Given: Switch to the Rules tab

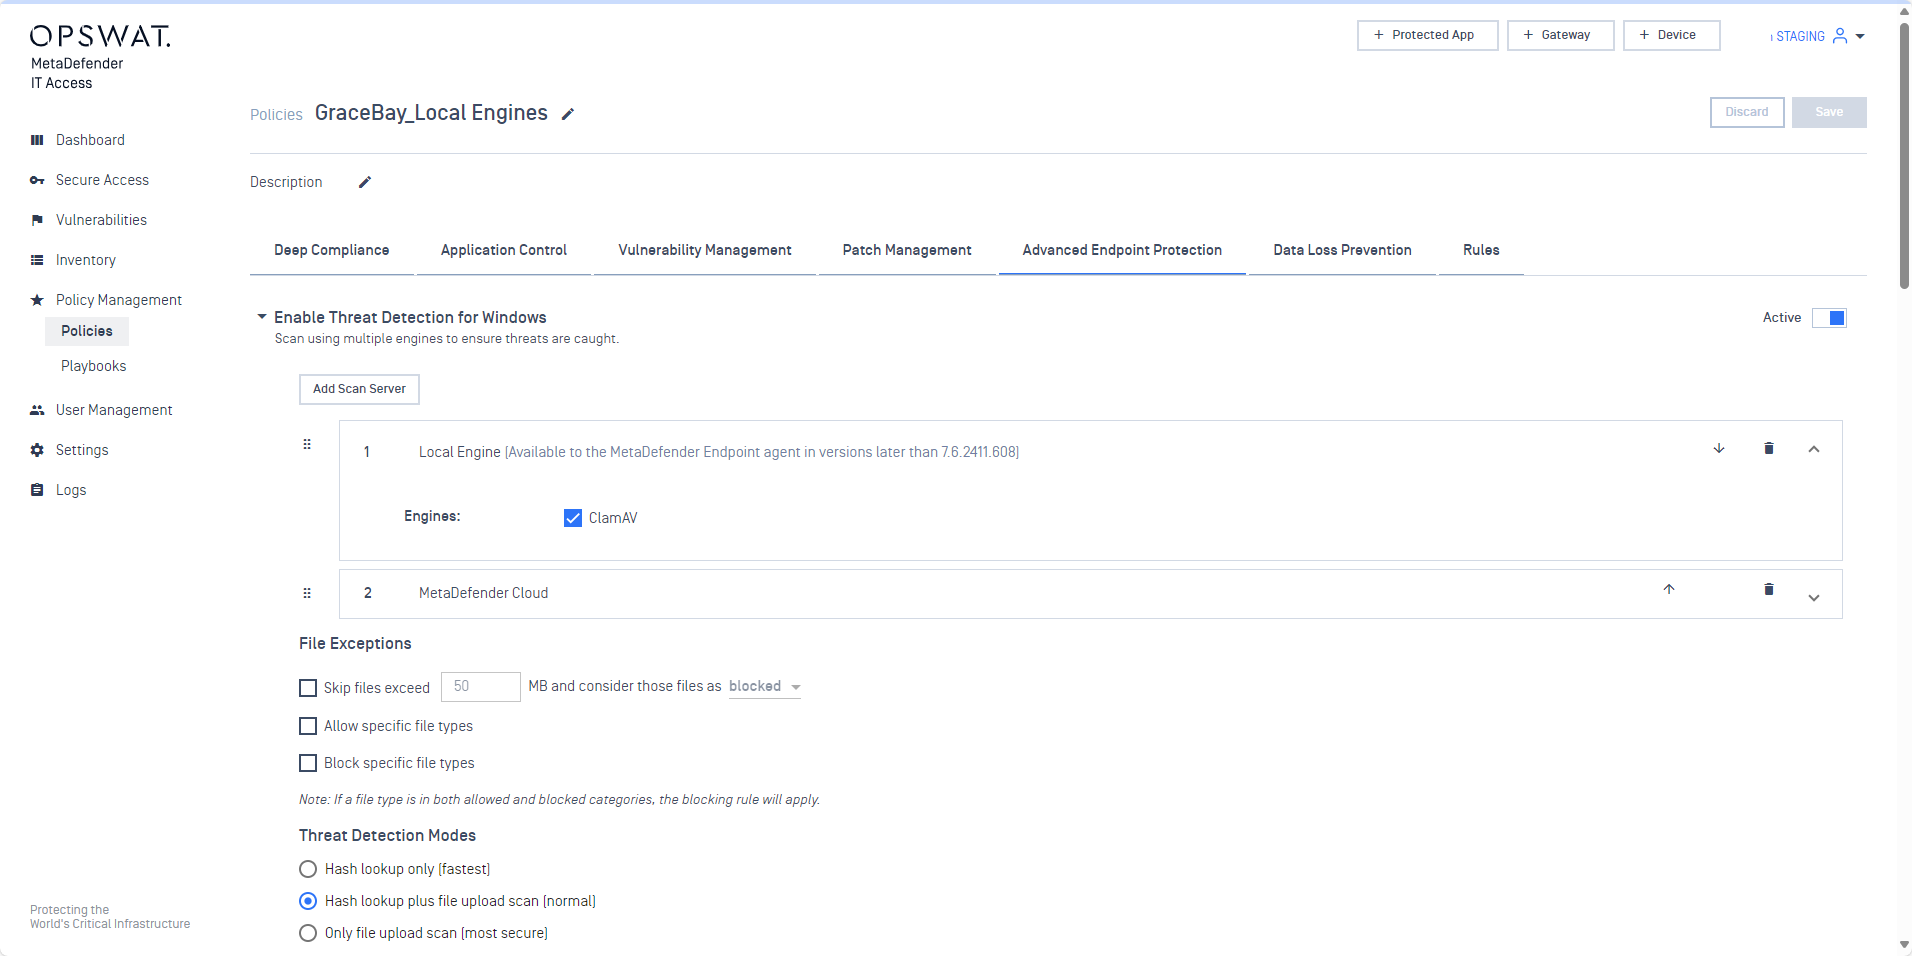Looking at the screenshot, I should point(1481,250).
